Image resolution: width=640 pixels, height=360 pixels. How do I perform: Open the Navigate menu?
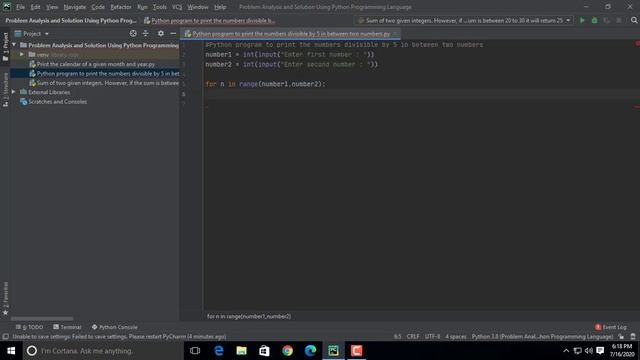point(75,7)
